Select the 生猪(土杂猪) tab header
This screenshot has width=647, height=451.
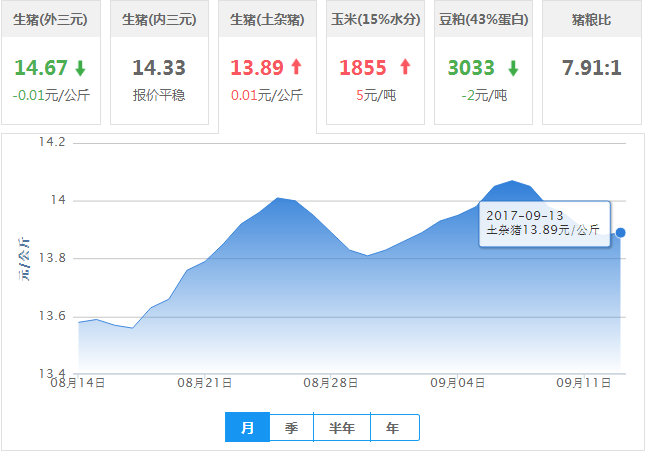click(x=267, y=19)
